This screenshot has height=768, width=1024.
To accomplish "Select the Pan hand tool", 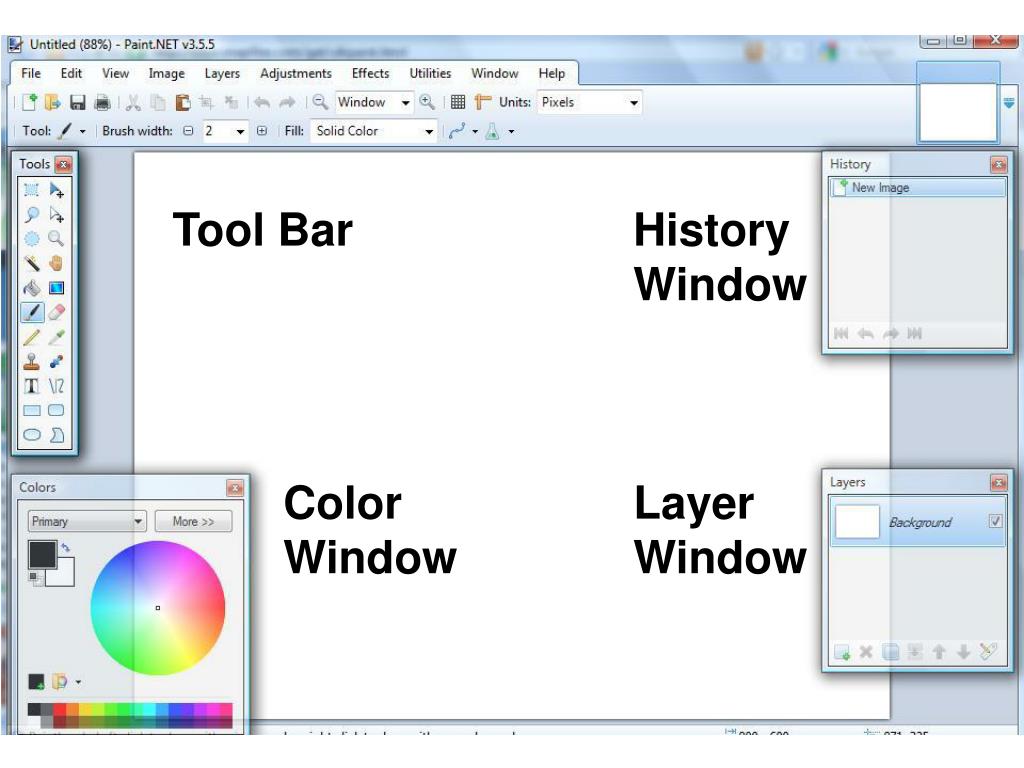I will (x=57, y=263).
